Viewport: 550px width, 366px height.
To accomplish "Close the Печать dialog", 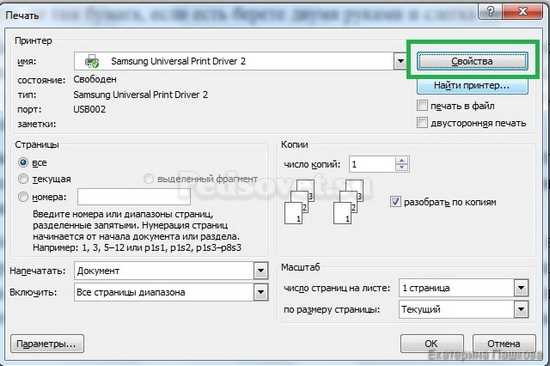I will click(523, 12).
